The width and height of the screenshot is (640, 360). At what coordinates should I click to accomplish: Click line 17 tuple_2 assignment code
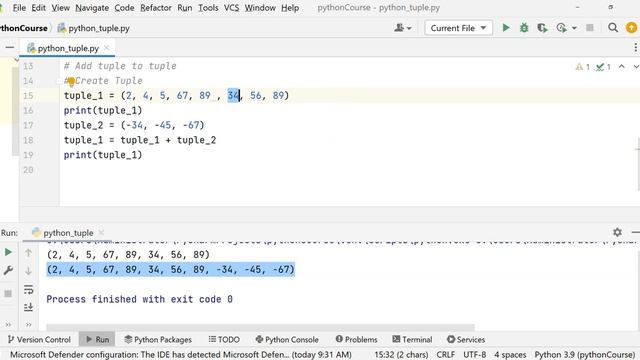[134, 125]
